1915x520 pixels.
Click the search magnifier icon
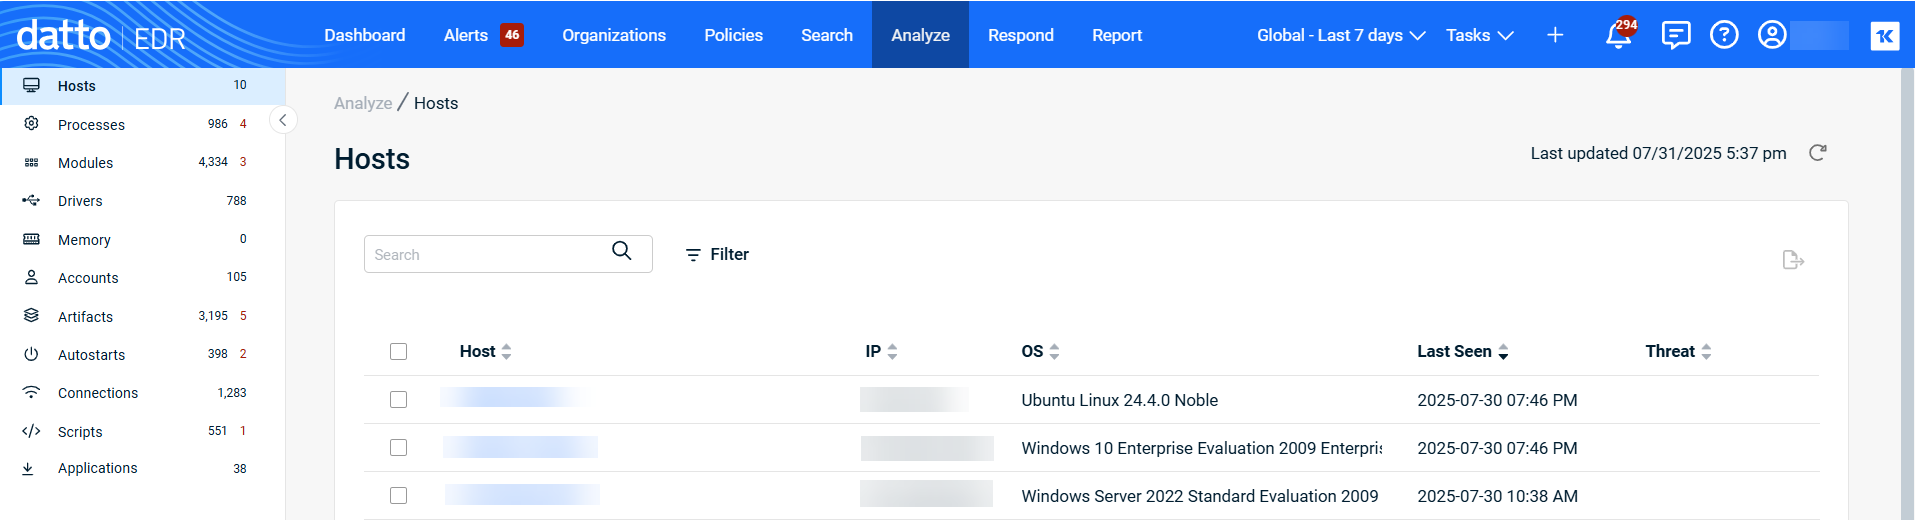pyautogui.click(x=622, y=251)
